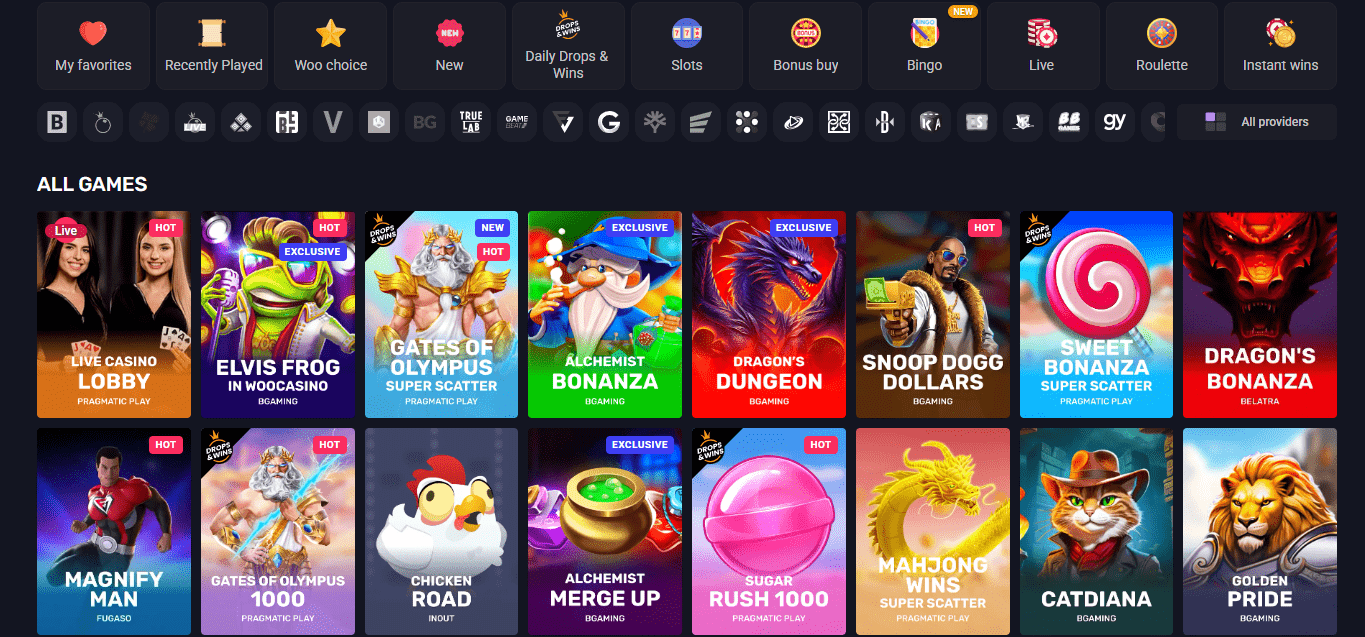This screenshot has height=637, width=1365.
Task: Select the G provider logo icon
Action: 608,121
